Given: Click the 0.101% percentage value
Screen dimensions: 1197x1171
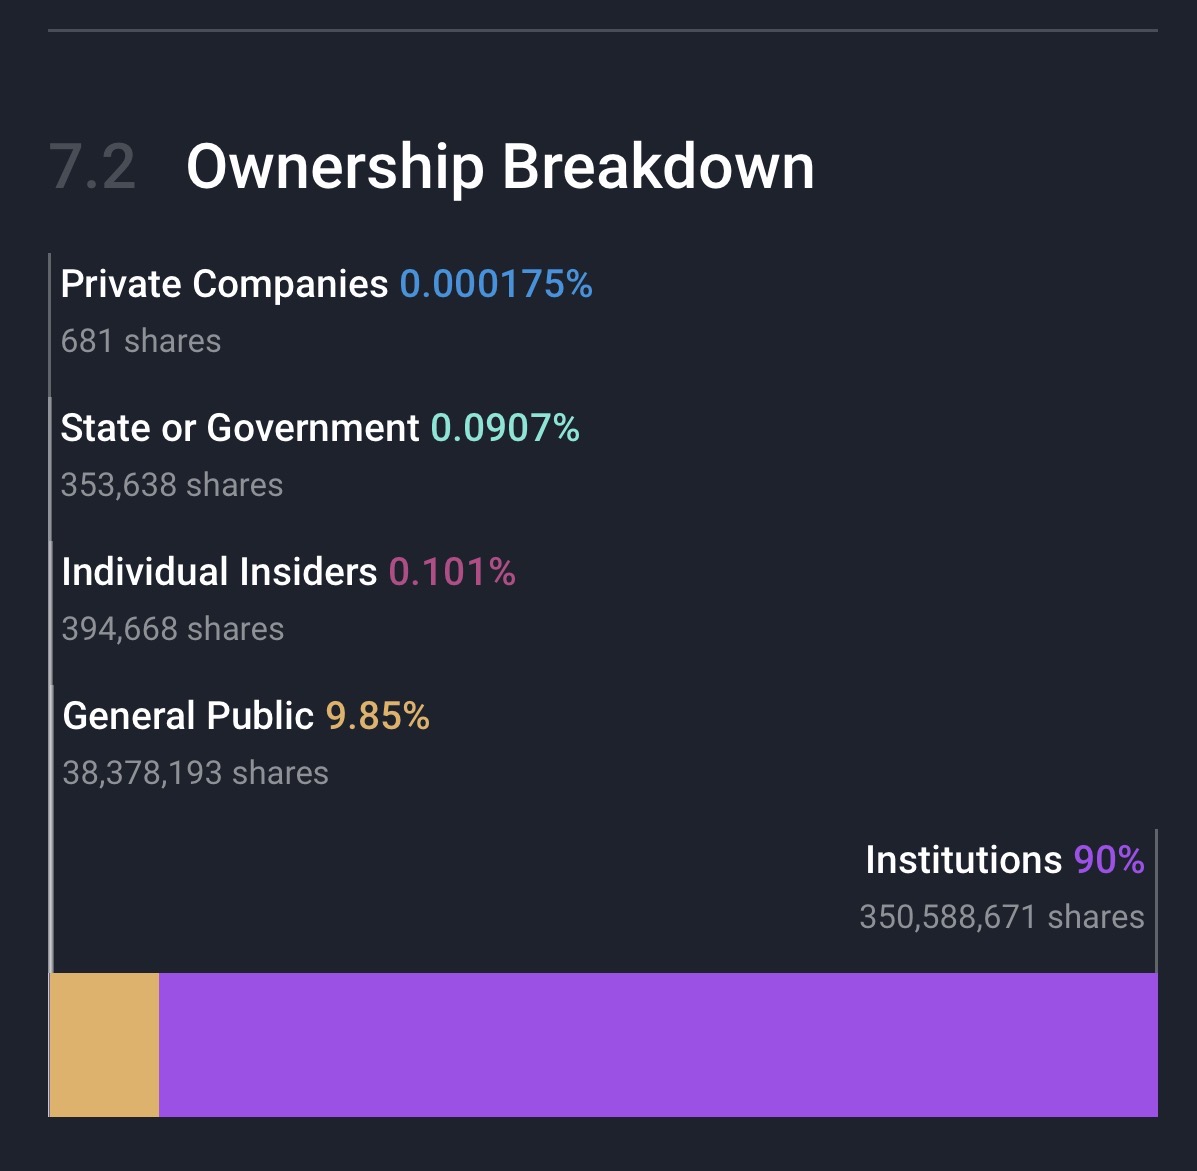Looking at the screenshot, I should [452, 573].
